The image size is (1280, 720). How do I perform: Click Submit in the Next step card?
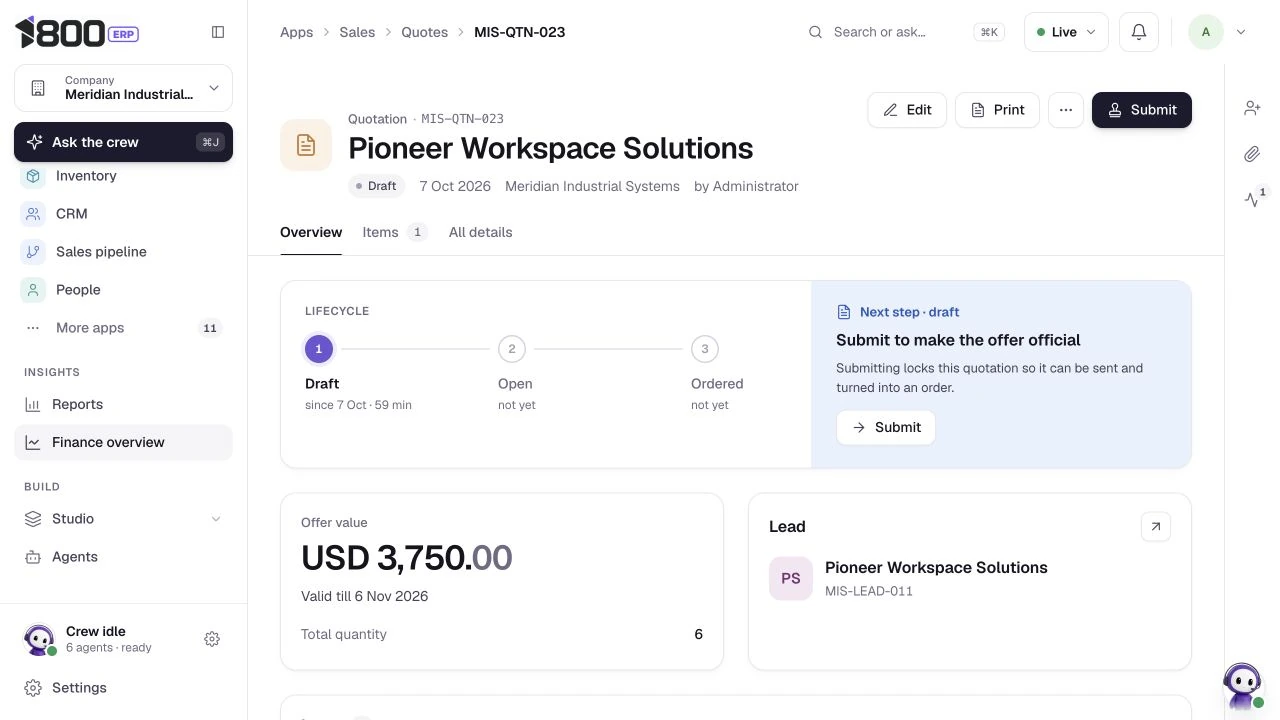886,427
